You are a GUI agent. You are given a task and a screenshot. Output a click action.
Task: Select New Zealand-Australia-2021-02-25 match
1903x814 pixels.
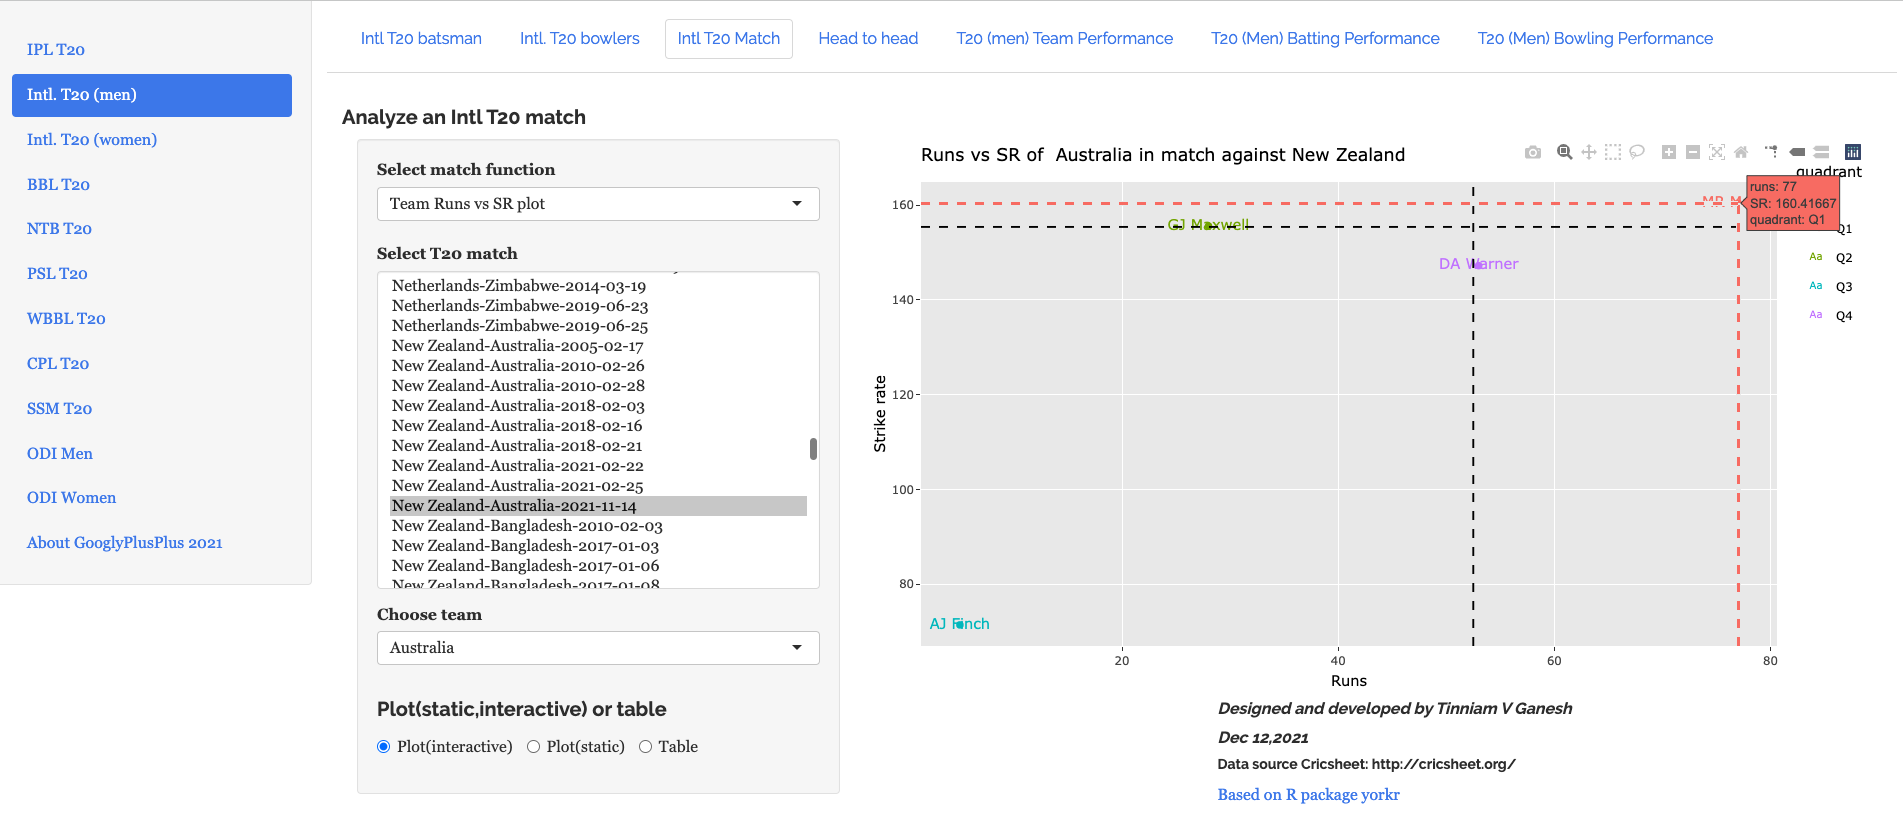[x=517, y=486]
